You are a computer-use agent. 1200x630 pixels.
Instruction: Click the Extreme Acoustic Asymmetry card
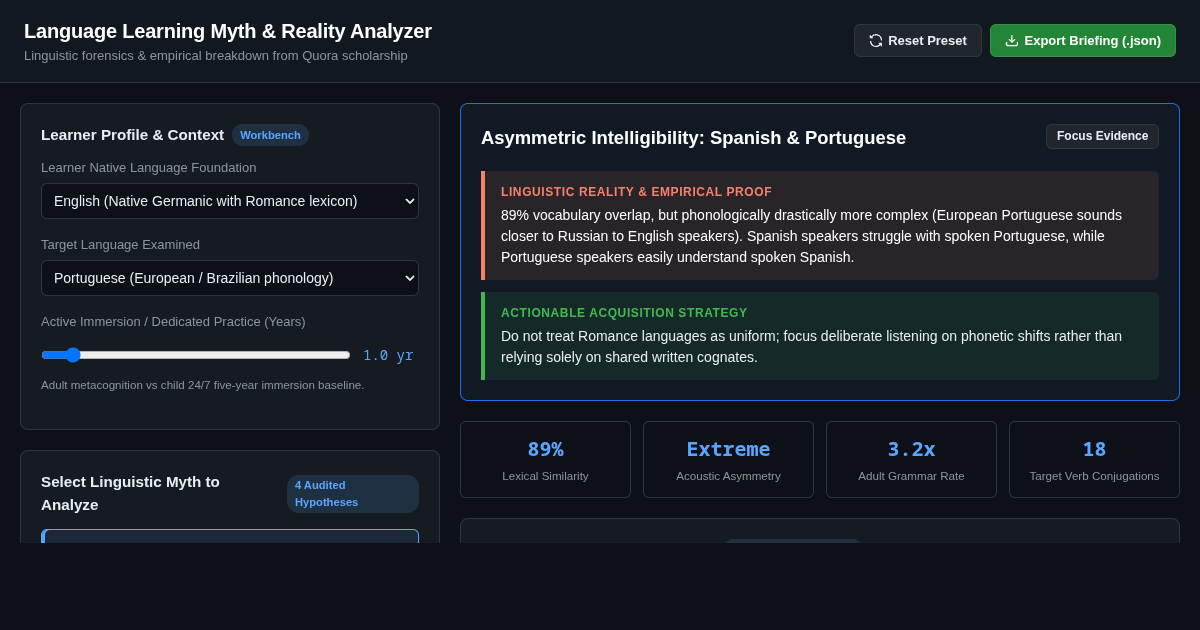(x=728, y=459)
